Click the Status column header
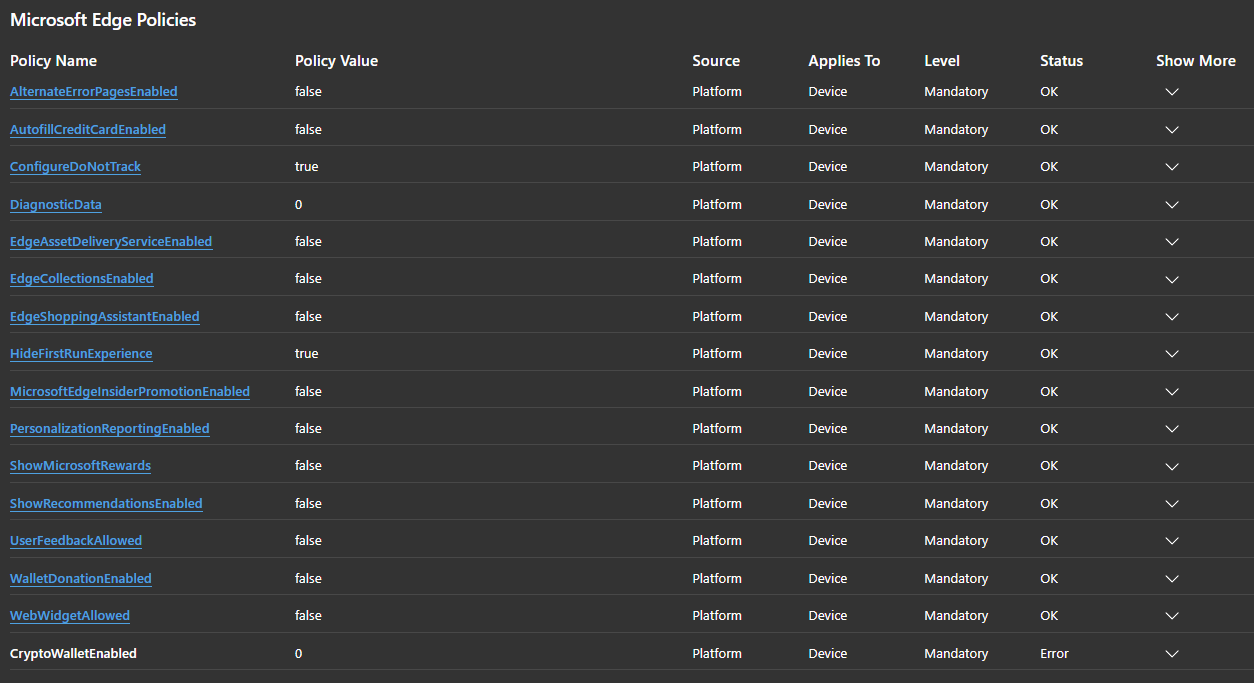1254x683 pixels. [x=1061, y=61]
